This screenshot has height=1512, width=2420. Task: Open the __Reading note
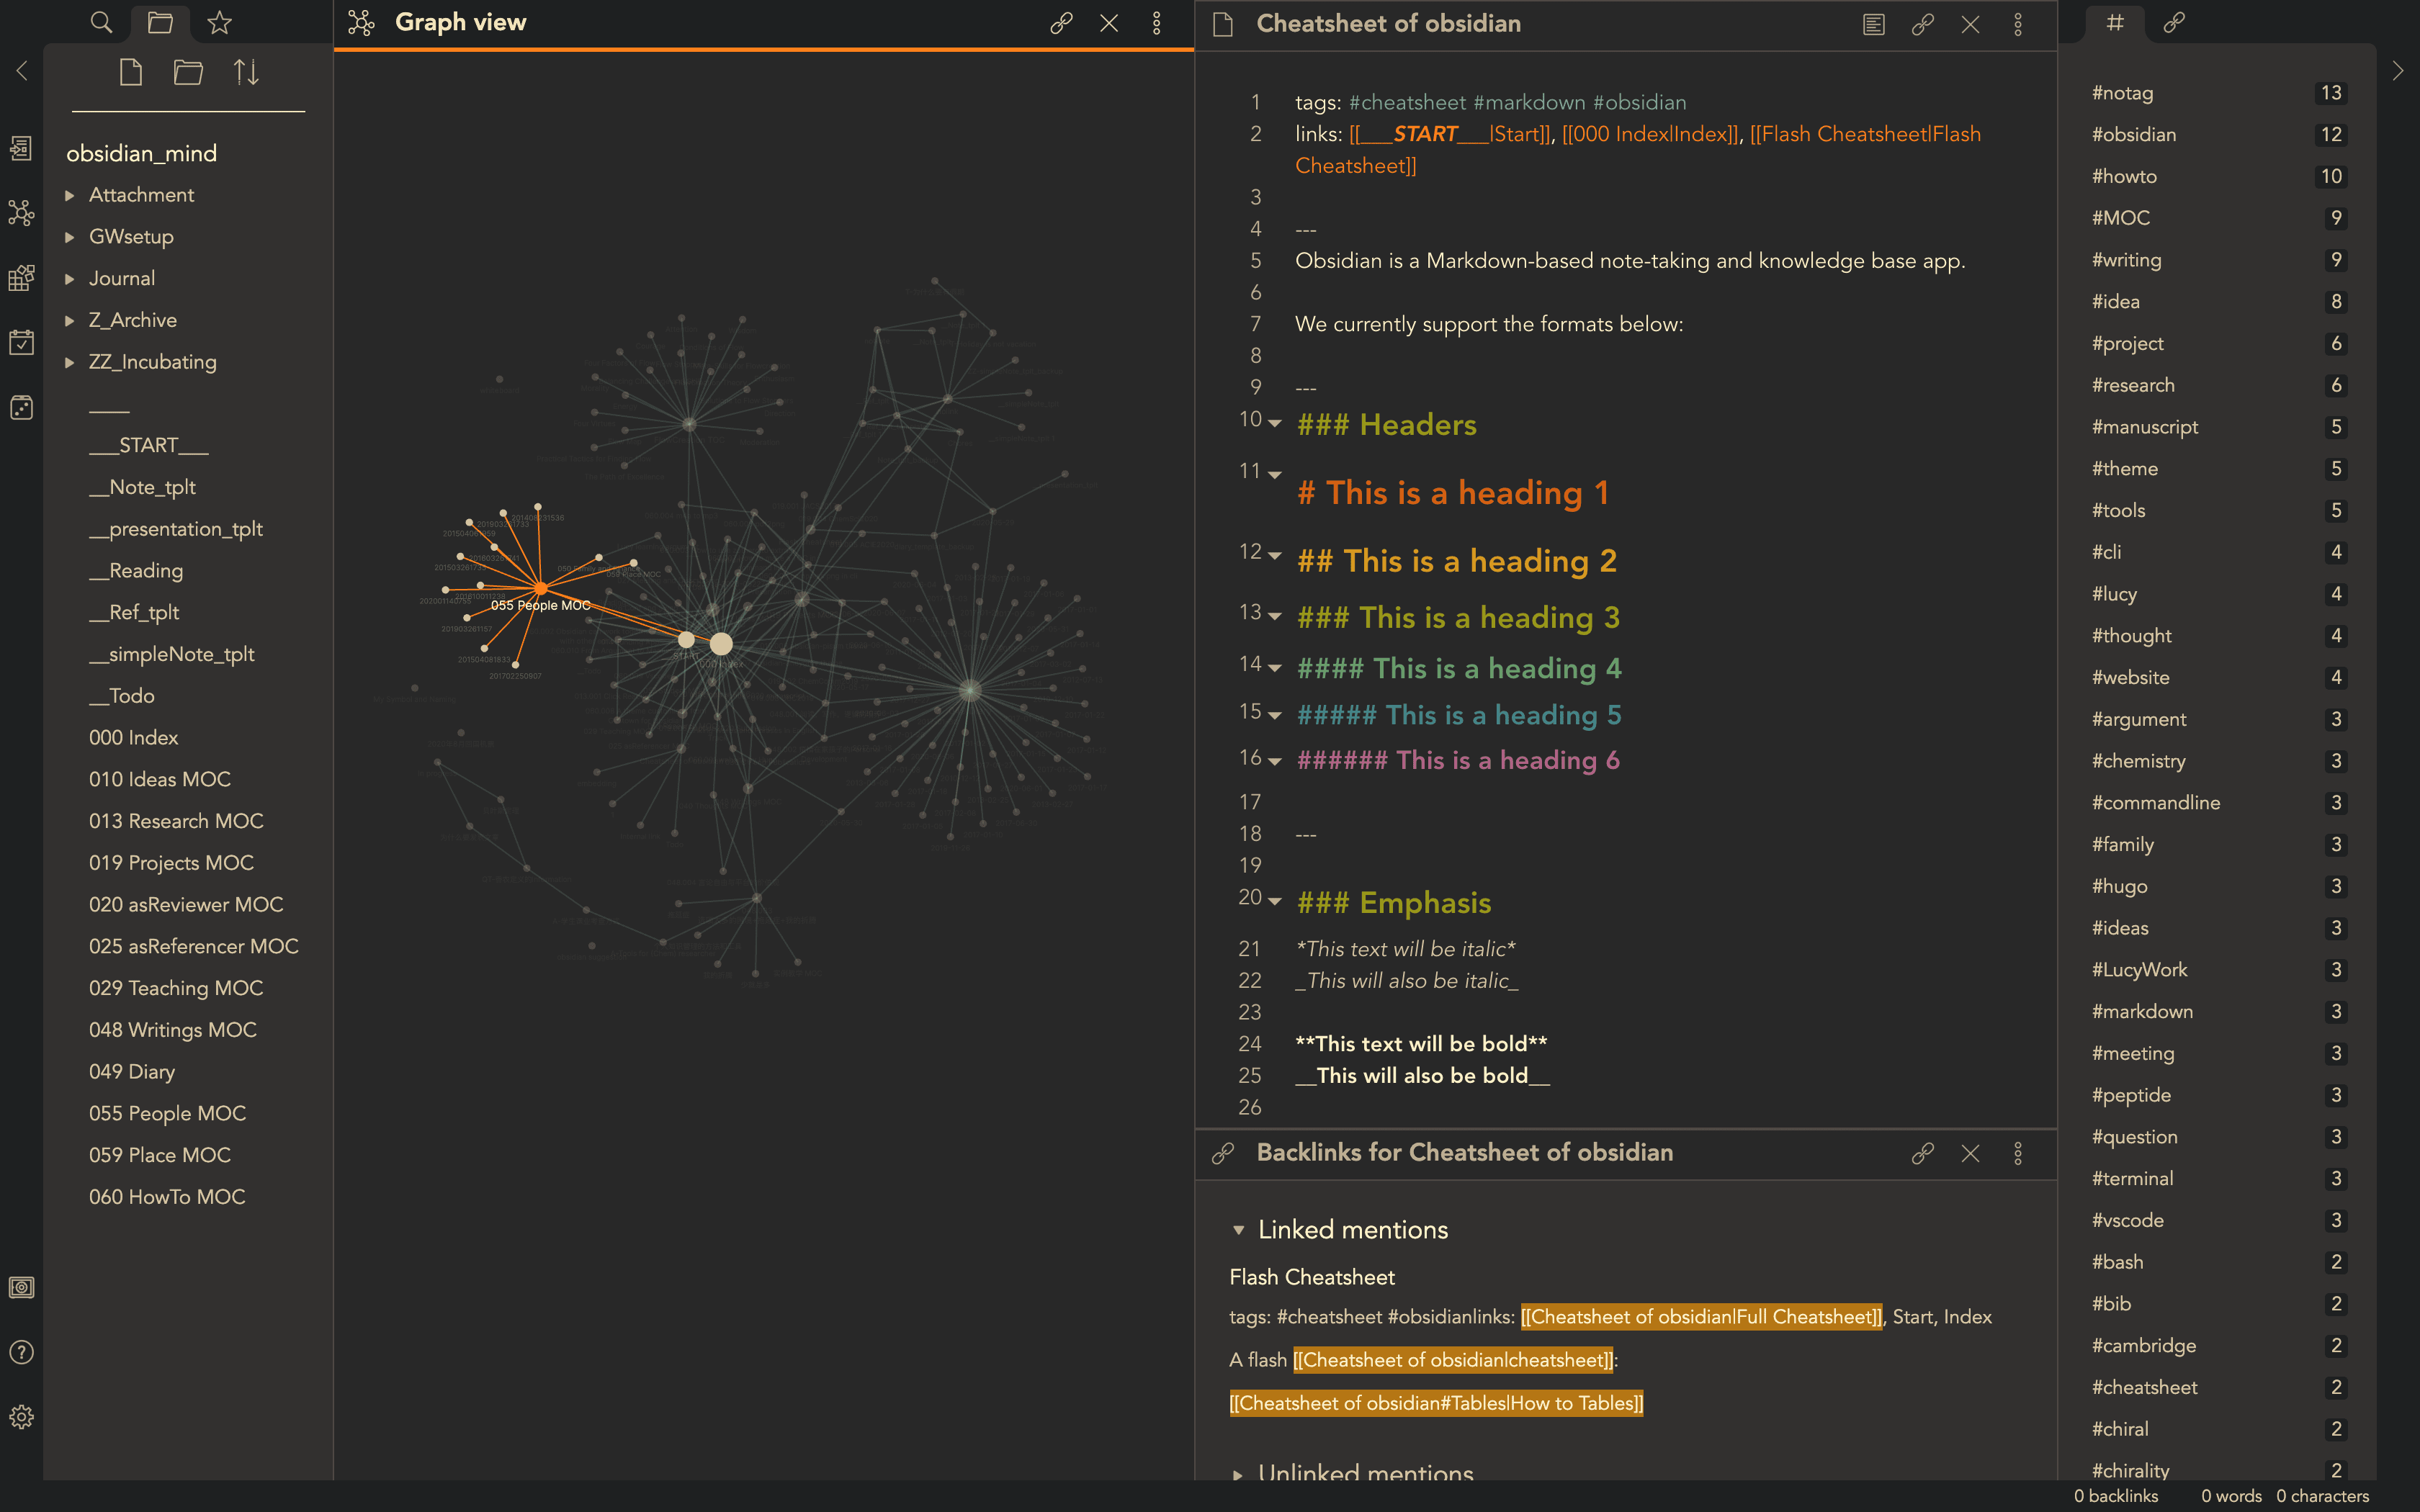point(136,570)
